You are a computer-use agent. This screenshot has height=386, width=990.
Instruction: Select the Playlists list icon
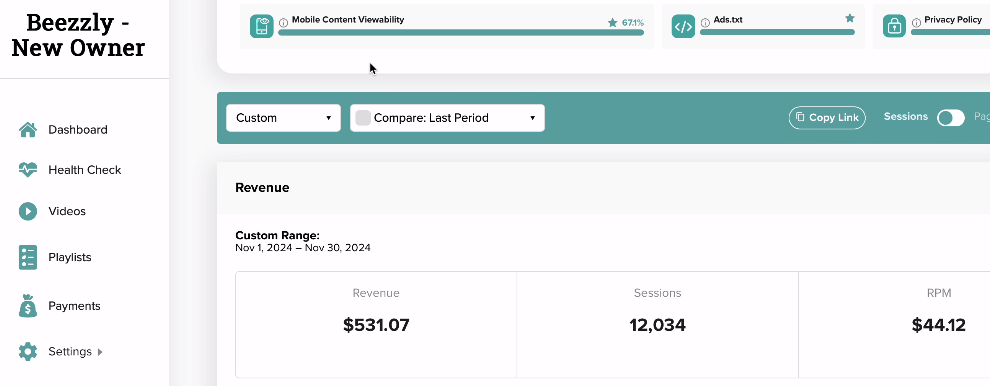tap(28, 257)
